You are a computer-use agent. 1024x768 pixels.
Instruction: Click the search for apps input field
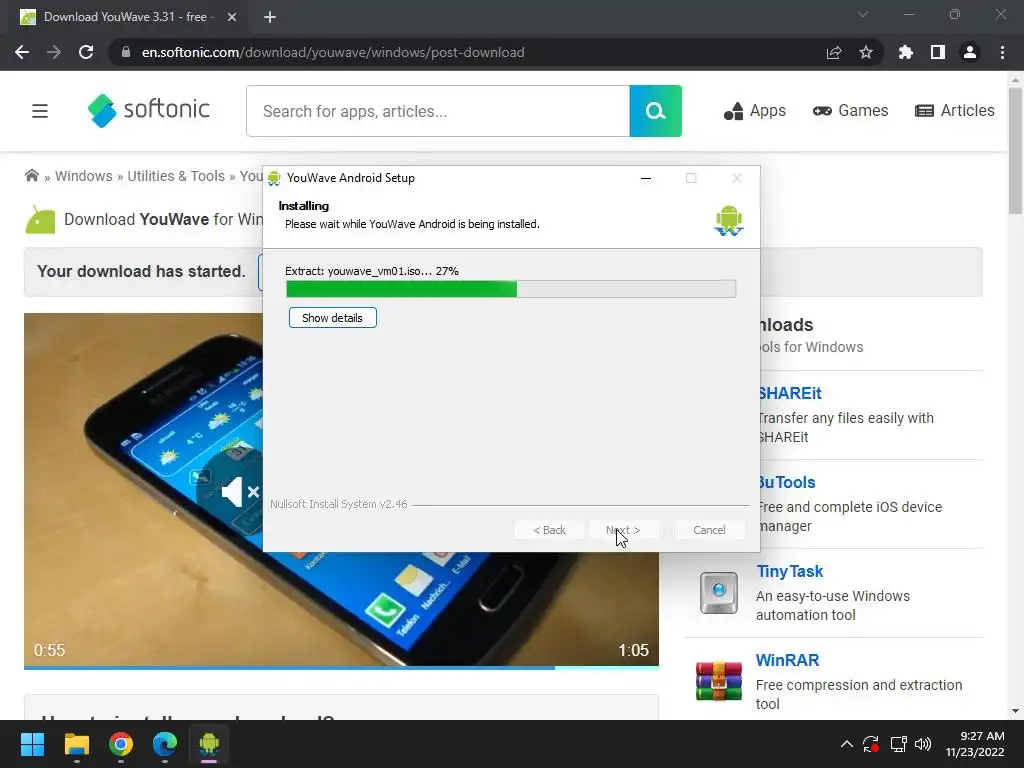pyautogui.click(x=438, y=111)
